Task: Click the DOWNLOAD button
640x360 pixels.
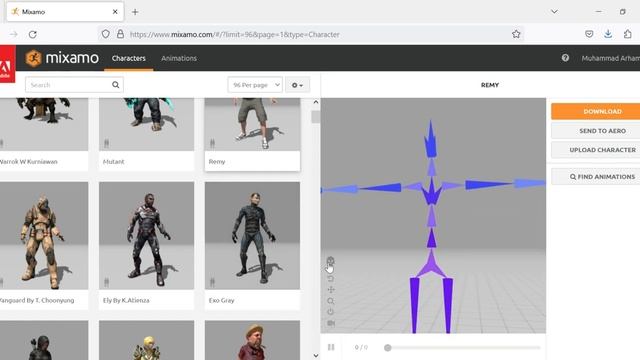Action: pyautogui.click(x=596, y=111)
